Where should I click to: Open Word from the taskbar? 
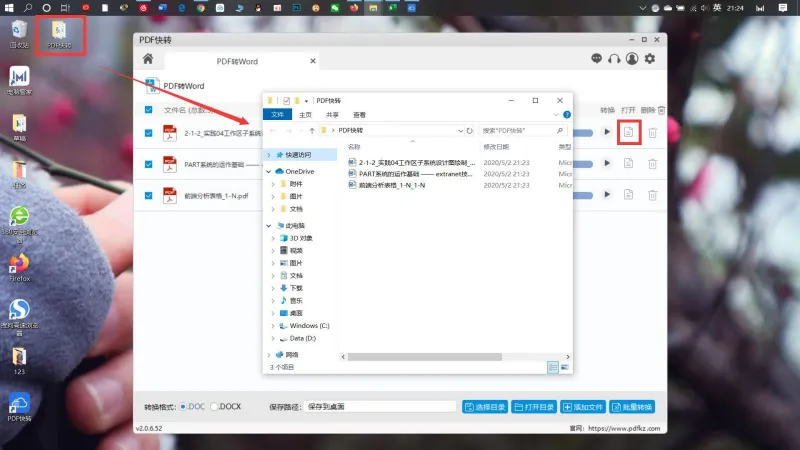[x=162, y=8]
